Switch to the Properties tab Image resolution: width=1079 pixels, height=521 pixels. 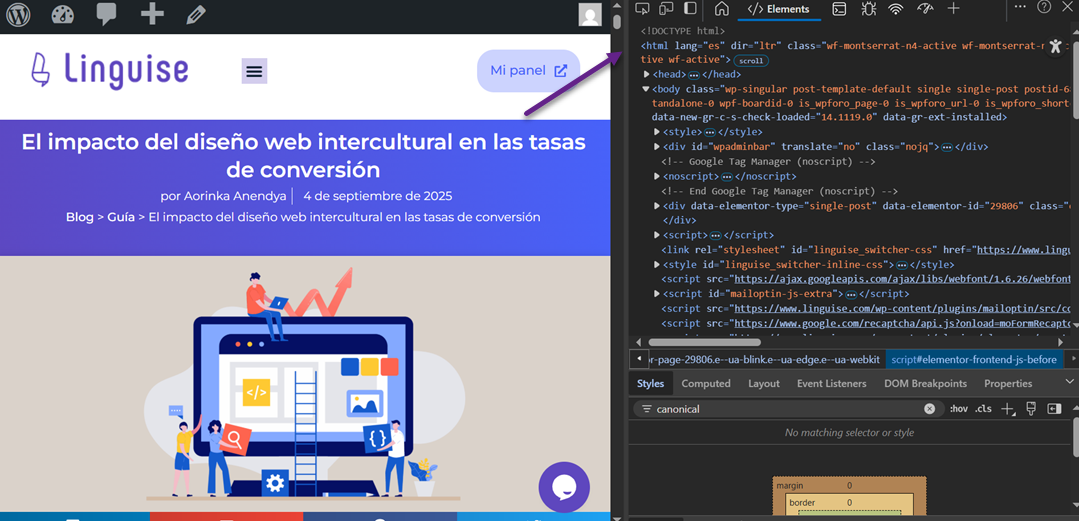1007,383
